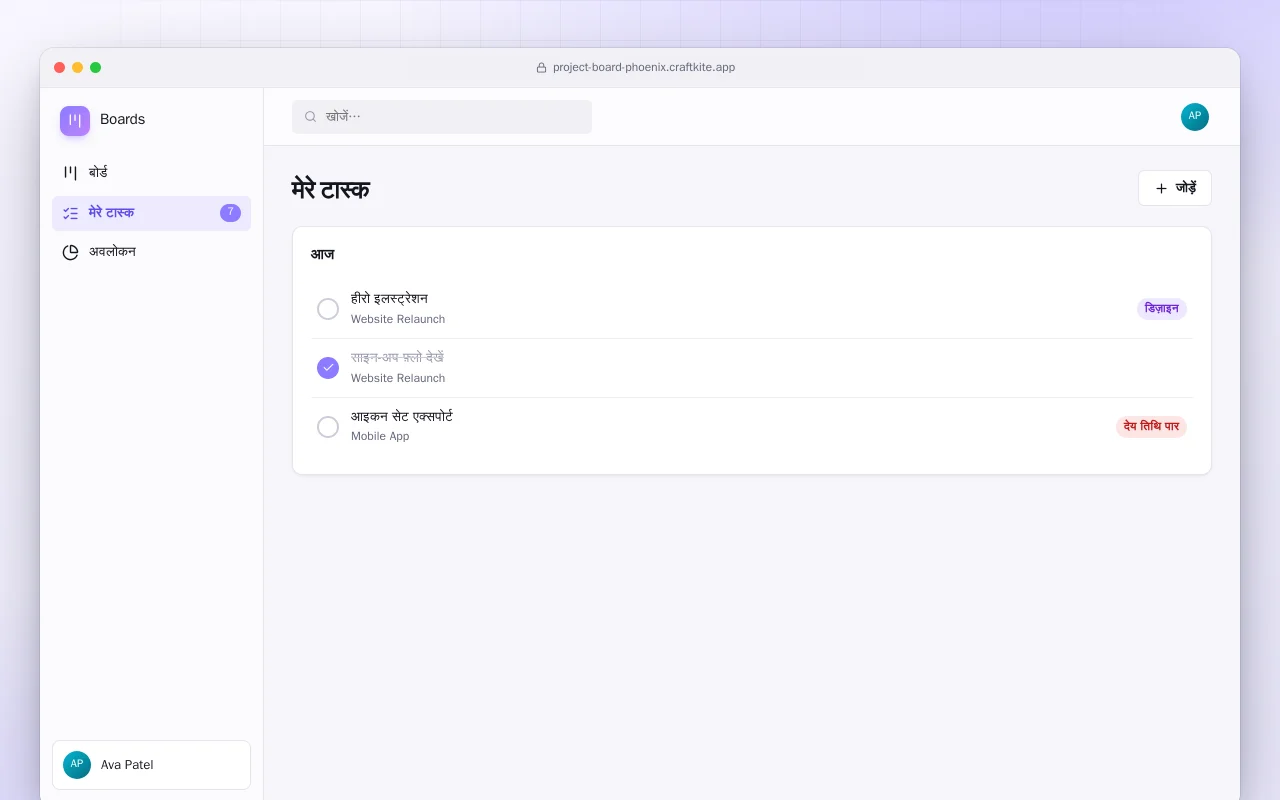This screenshot has width=1280, height=800.
Task: Open the Ava Patel profile card
Action: 151,765
